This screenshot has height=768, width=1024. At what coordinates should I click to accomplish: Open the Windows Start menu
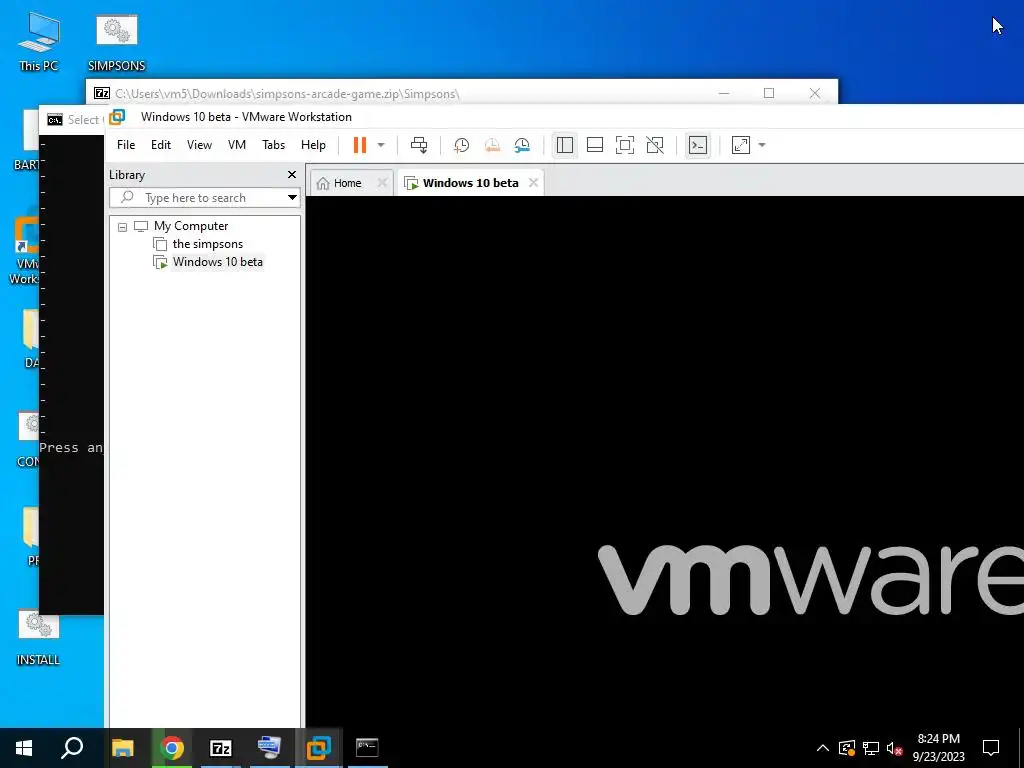click(24, 748)
